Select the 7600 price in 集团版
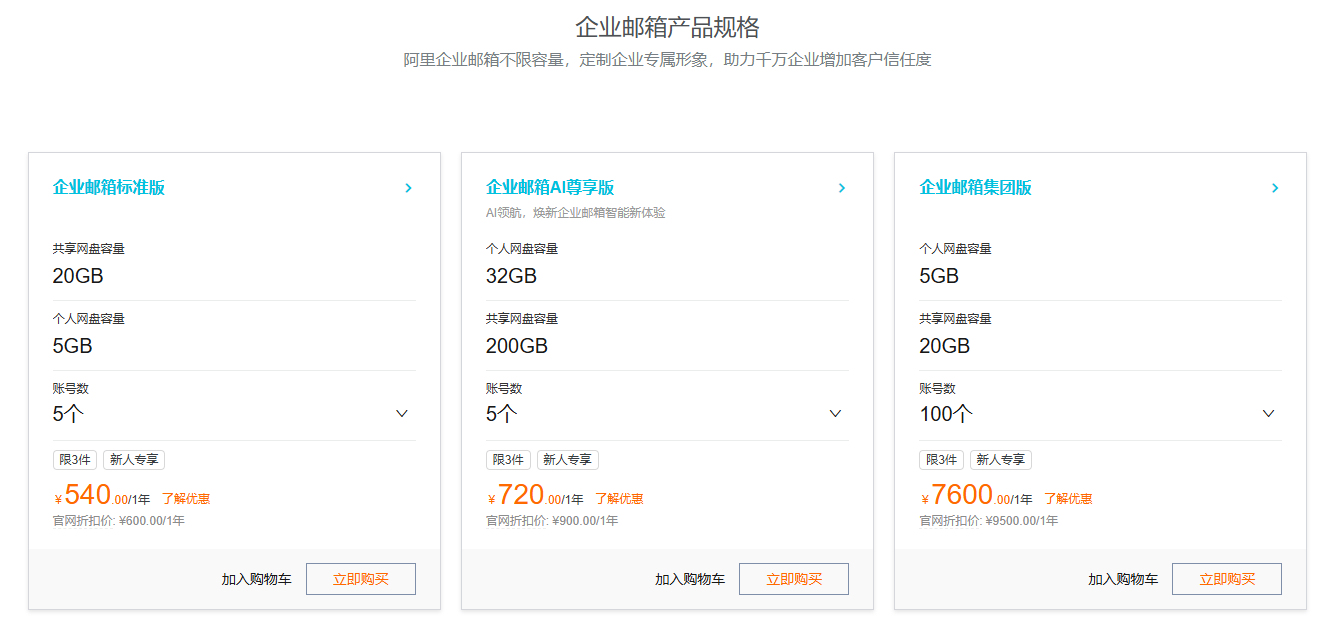This screenshot has width=1333, height=629. coord(961,494)
